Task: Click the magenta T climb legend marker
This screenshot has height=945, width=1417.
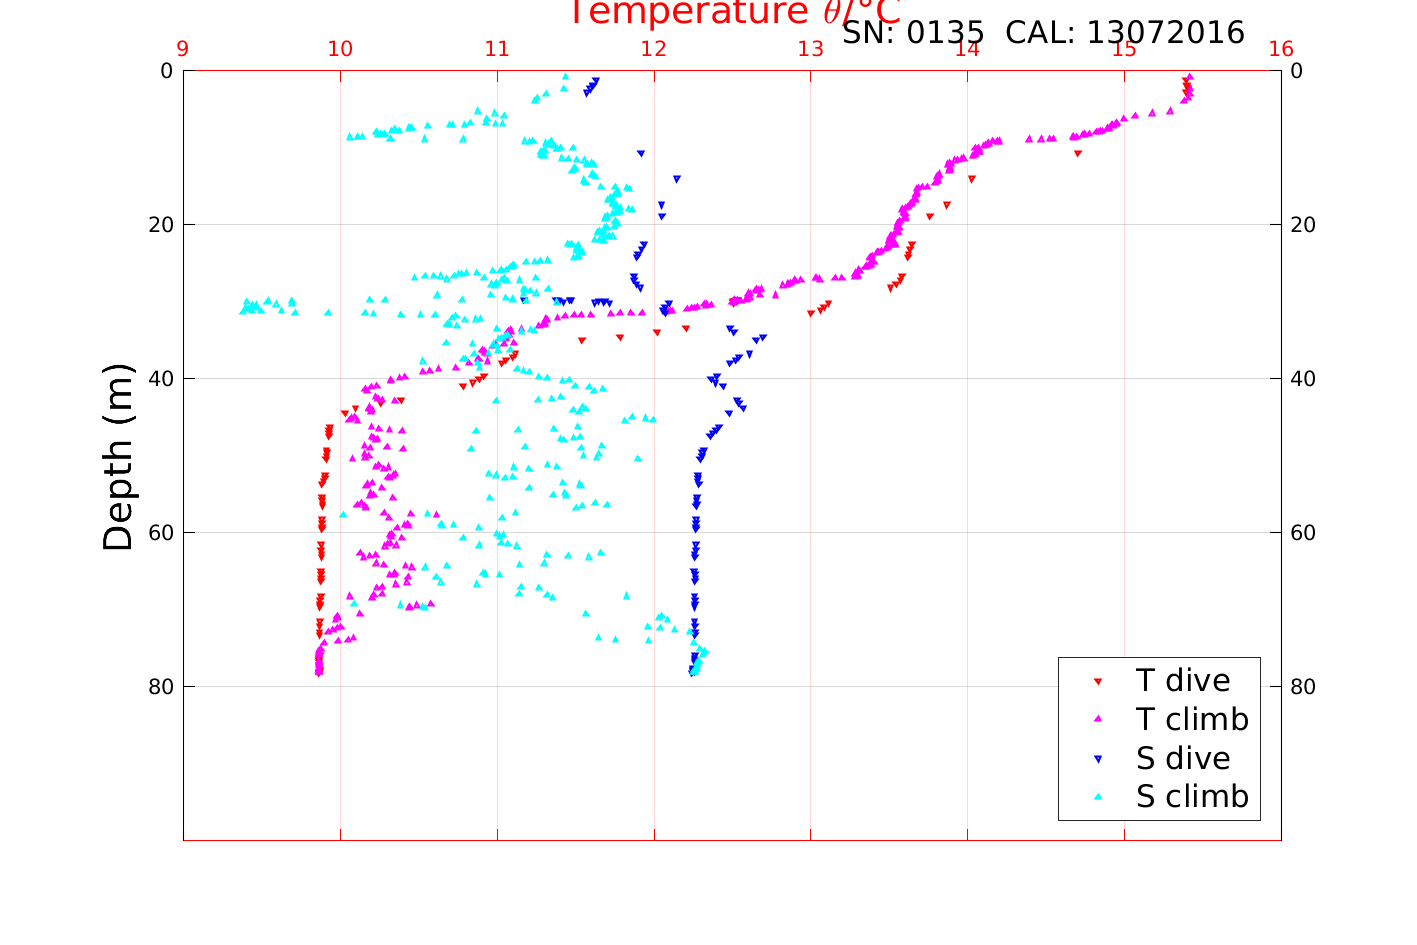Action: click(x=1097, y=719)
